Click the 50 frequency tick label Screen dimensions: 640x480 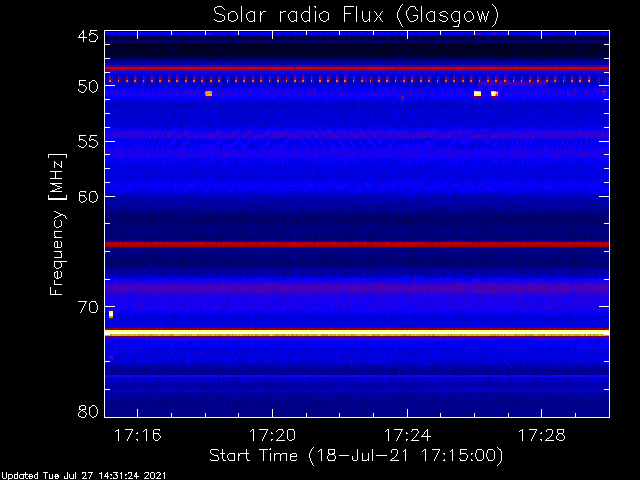(88, 87)
